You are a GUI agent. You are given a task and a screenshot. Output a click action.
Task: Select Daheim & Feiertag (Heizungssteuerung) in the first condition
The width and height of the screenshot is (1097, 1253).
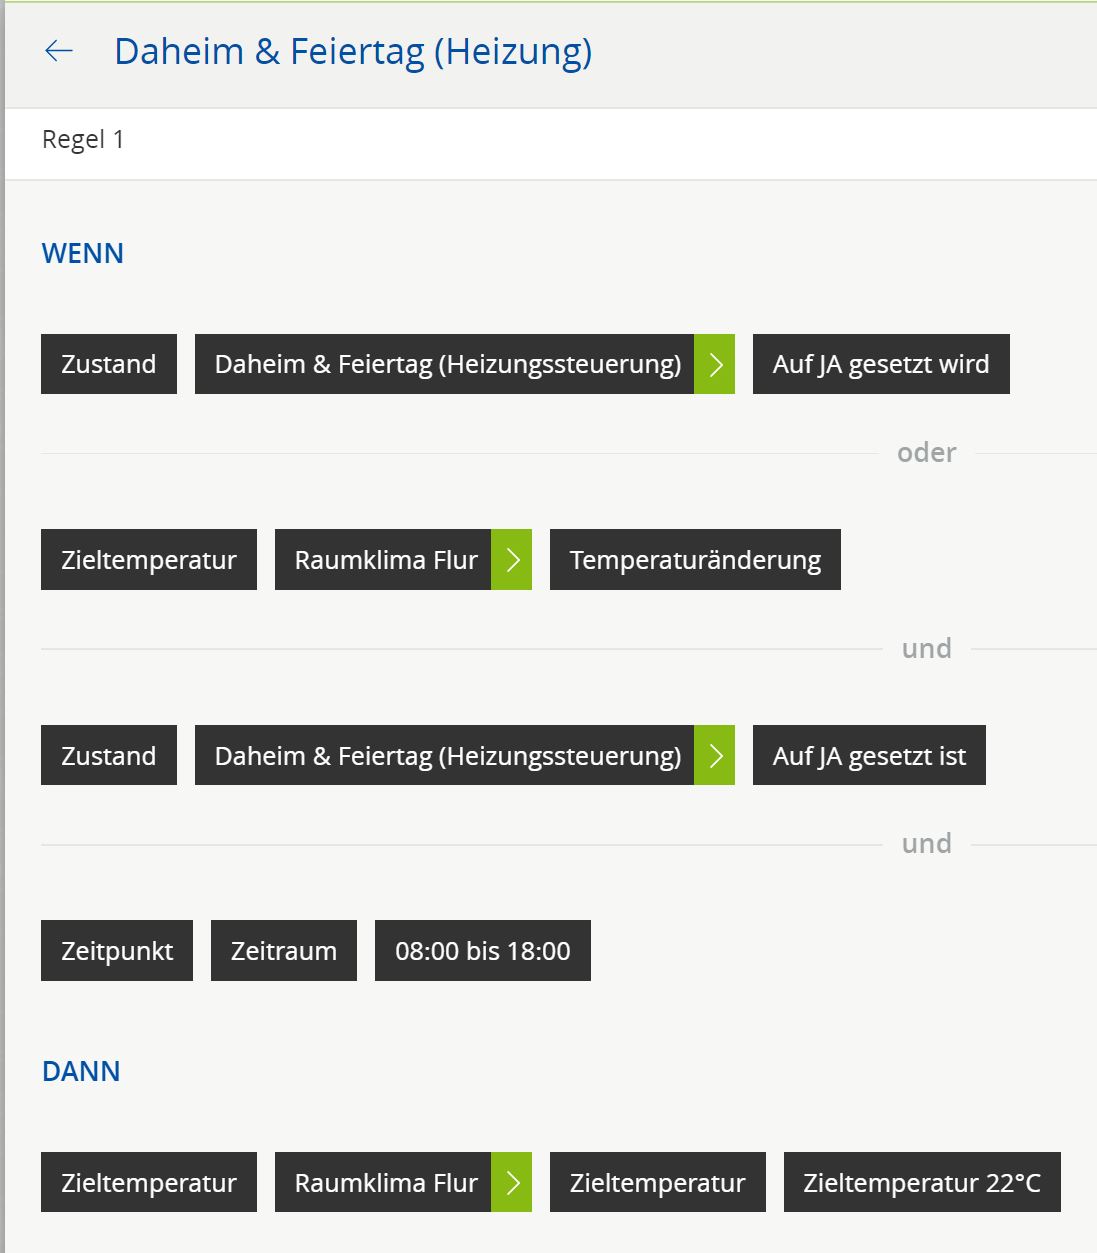pos(445,364)
